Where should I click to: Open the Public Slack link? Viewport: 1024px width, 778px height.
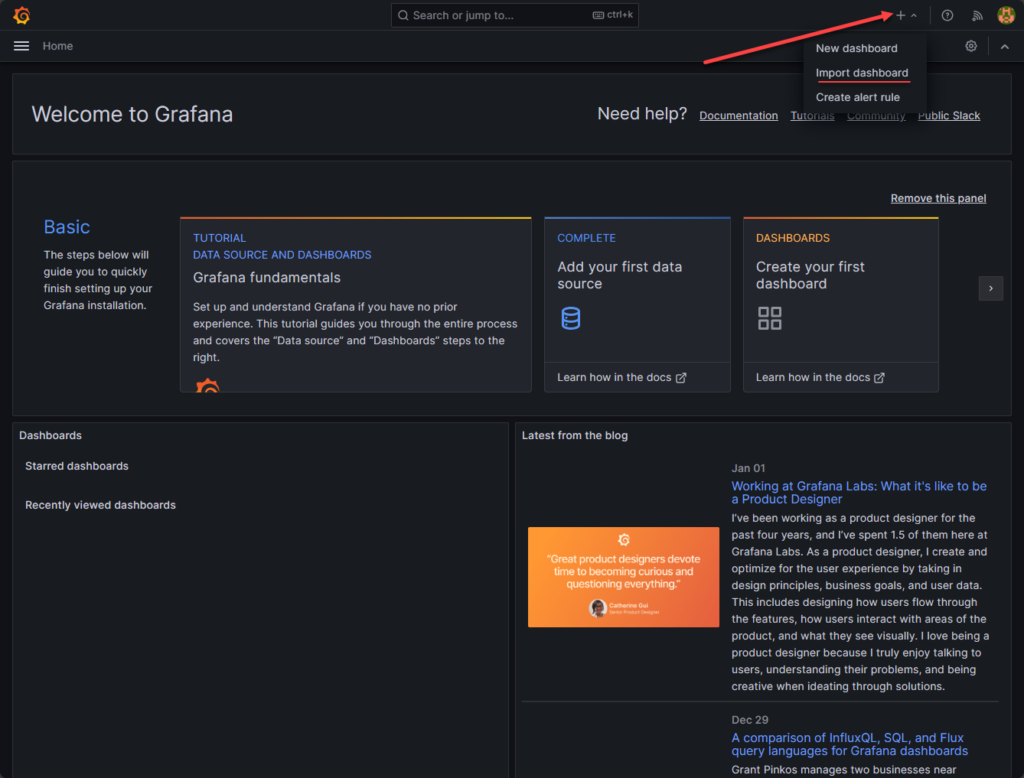pos(948,115)
